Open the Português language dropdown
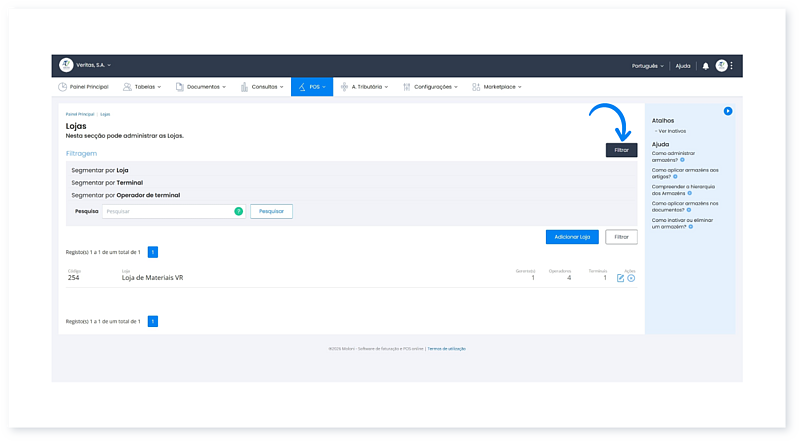 coord(648,66)
